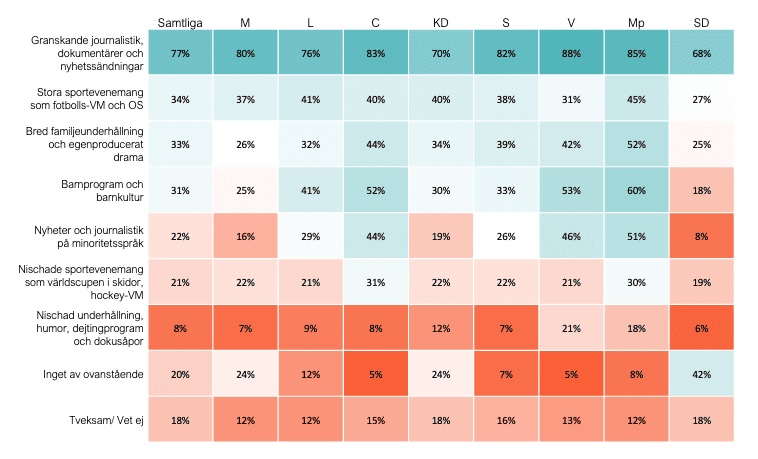This screenshot has width=758, height=459.
Task: Select the 42% cell in the SD column
Action: (701, 372)
